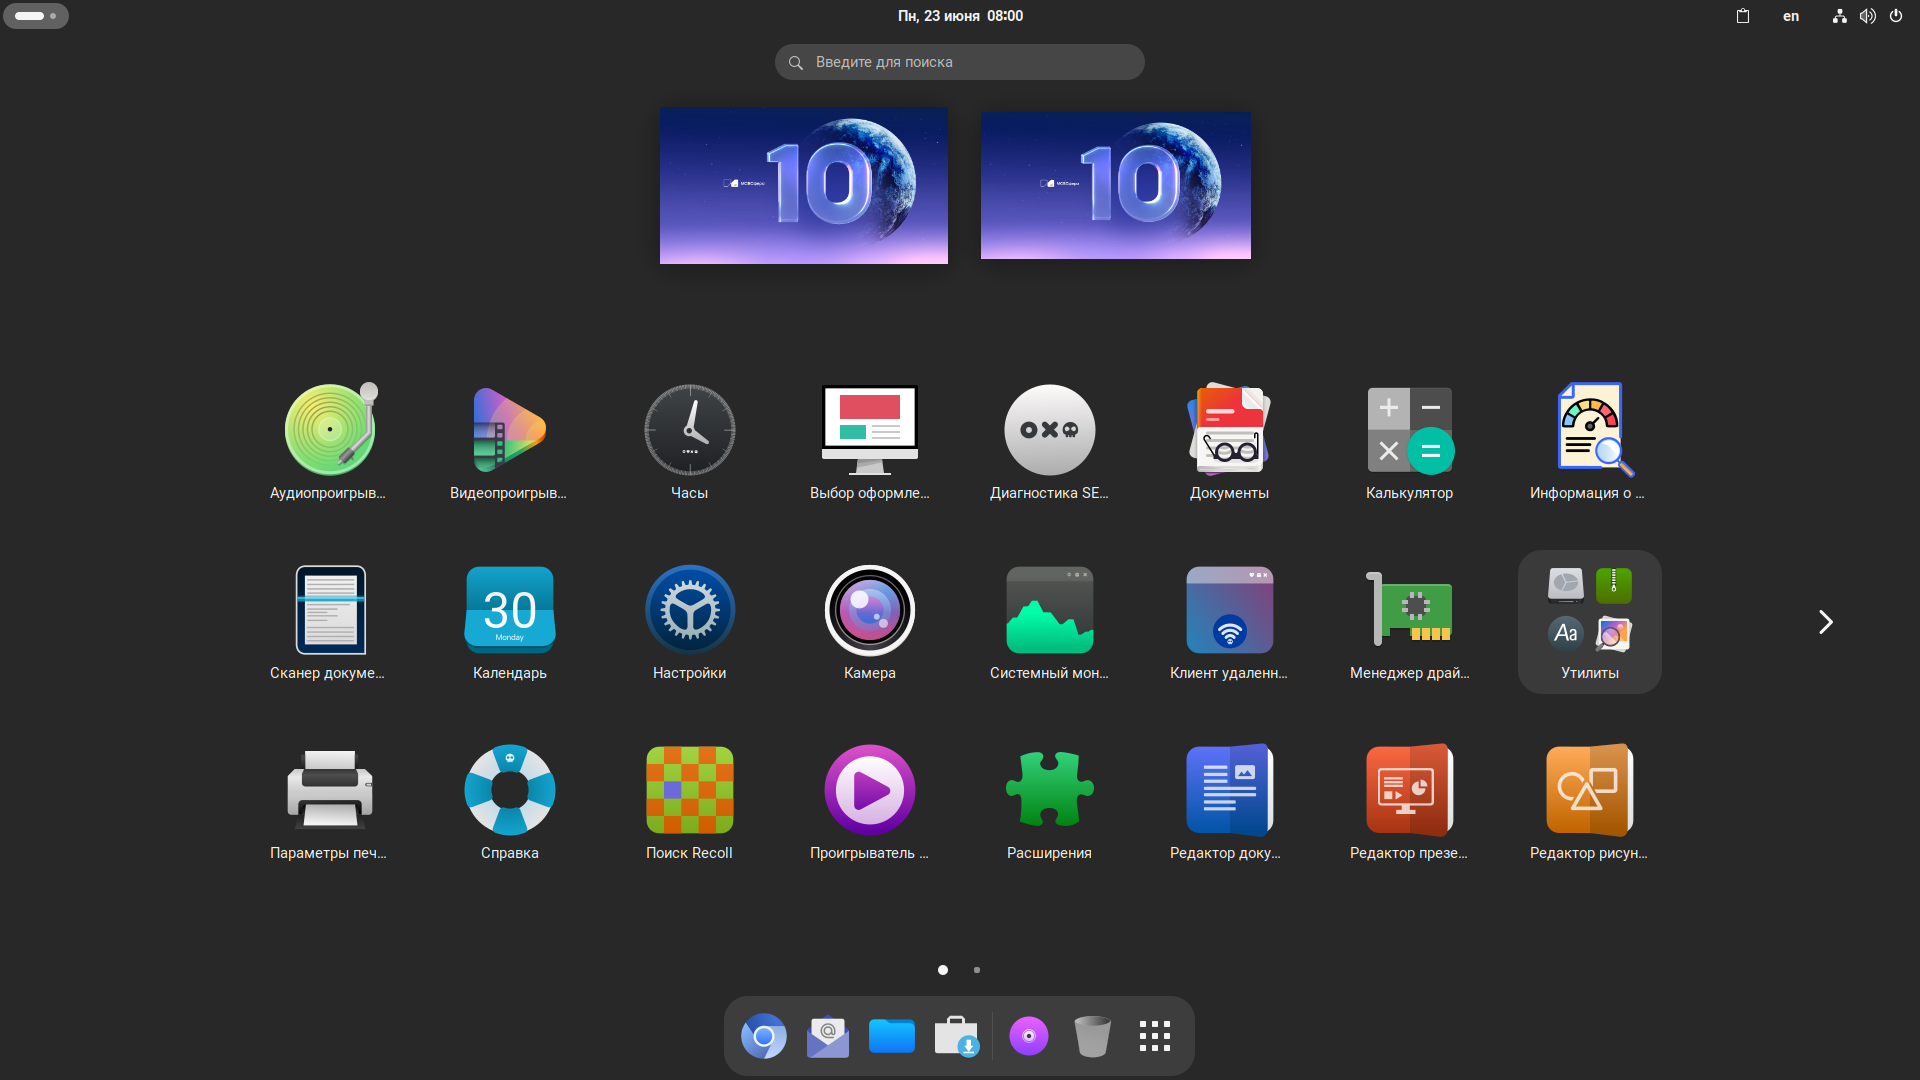Go to next app page arrow
Viewport: 1920px width, 1080px height.
tap(1825, 622)
